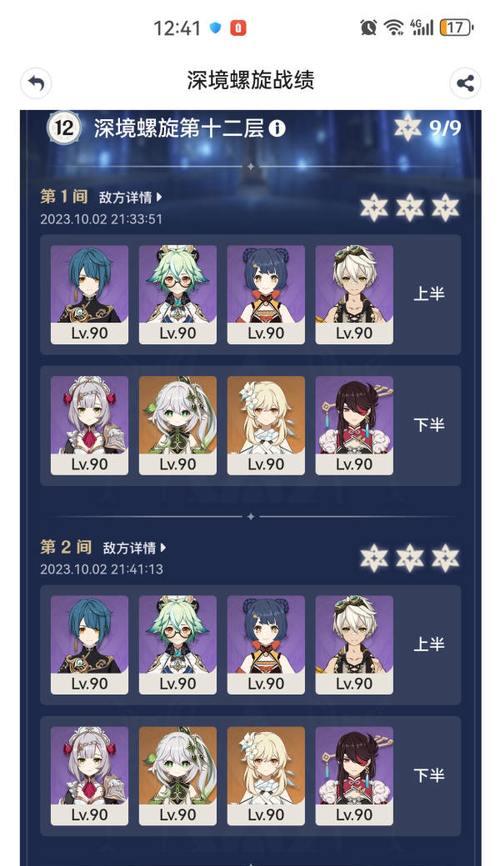The width and height of the screenshot is (500, 866).
Task: Tap the 9/9 star total icon
Action: 408,128
